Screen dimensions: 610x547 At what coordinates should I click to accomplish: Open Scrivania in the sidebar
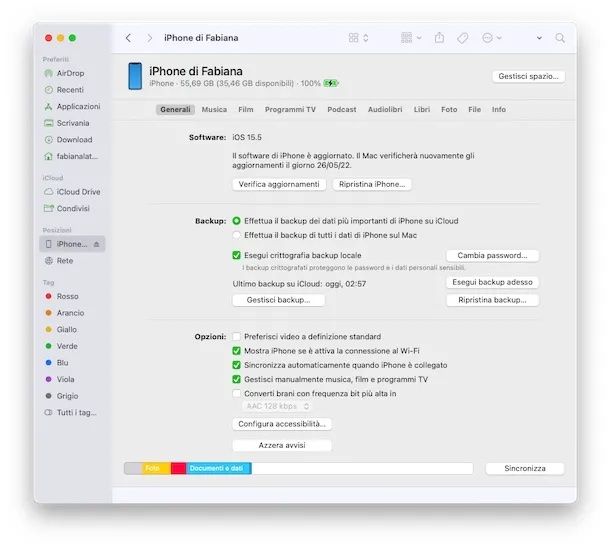pyautogui.click(x=67, y=123)
